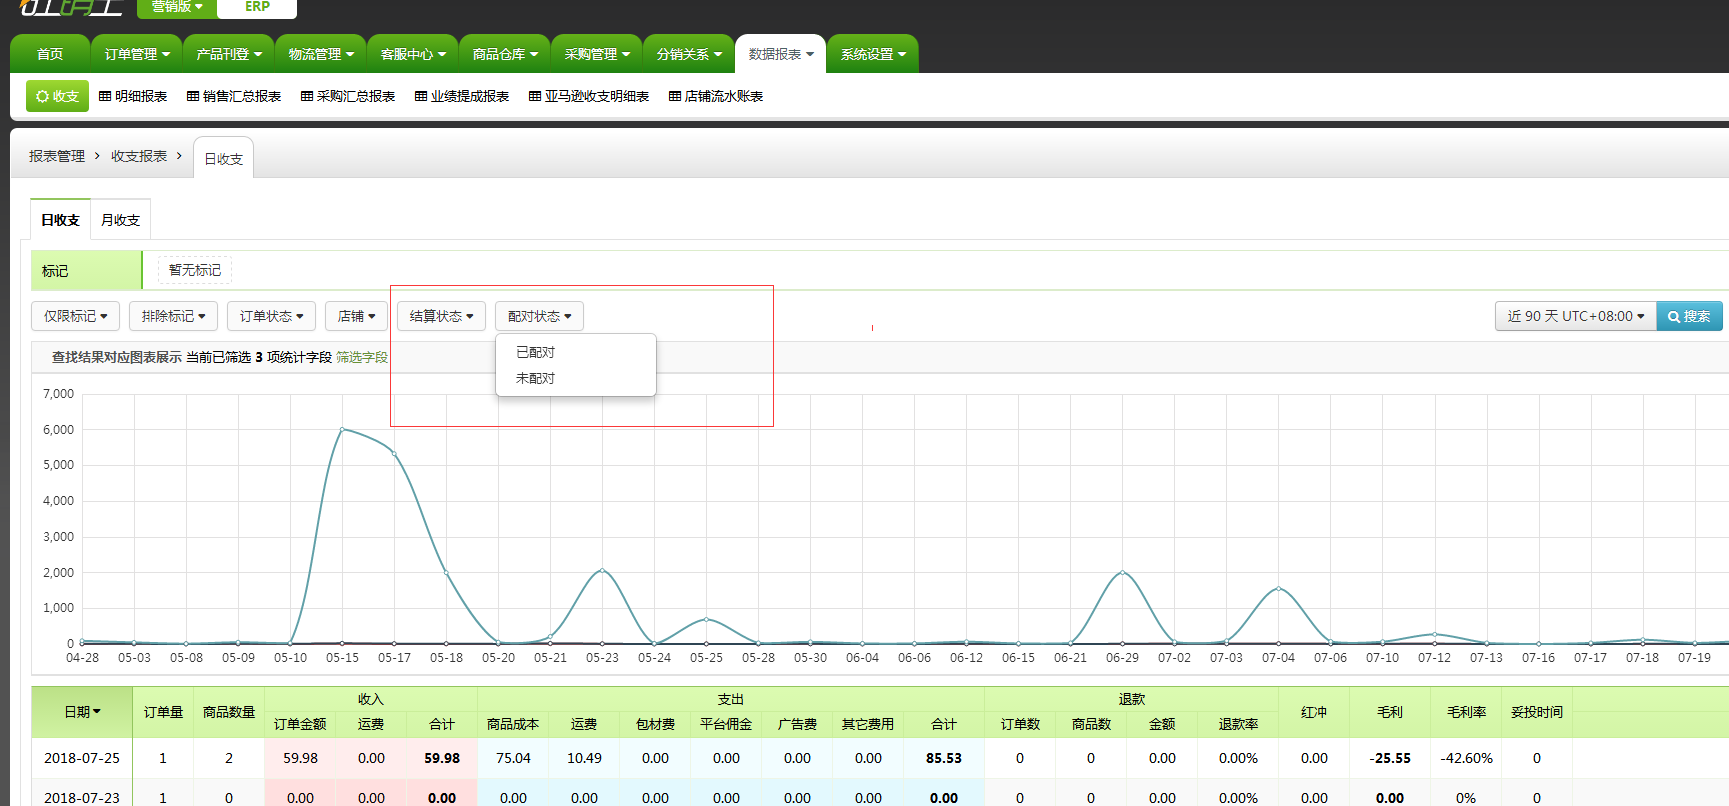Image resolution: width=1729 pixels, height=806 pixels.
Task: Click the 暂无标记 tag
Action: click(195, 270)
